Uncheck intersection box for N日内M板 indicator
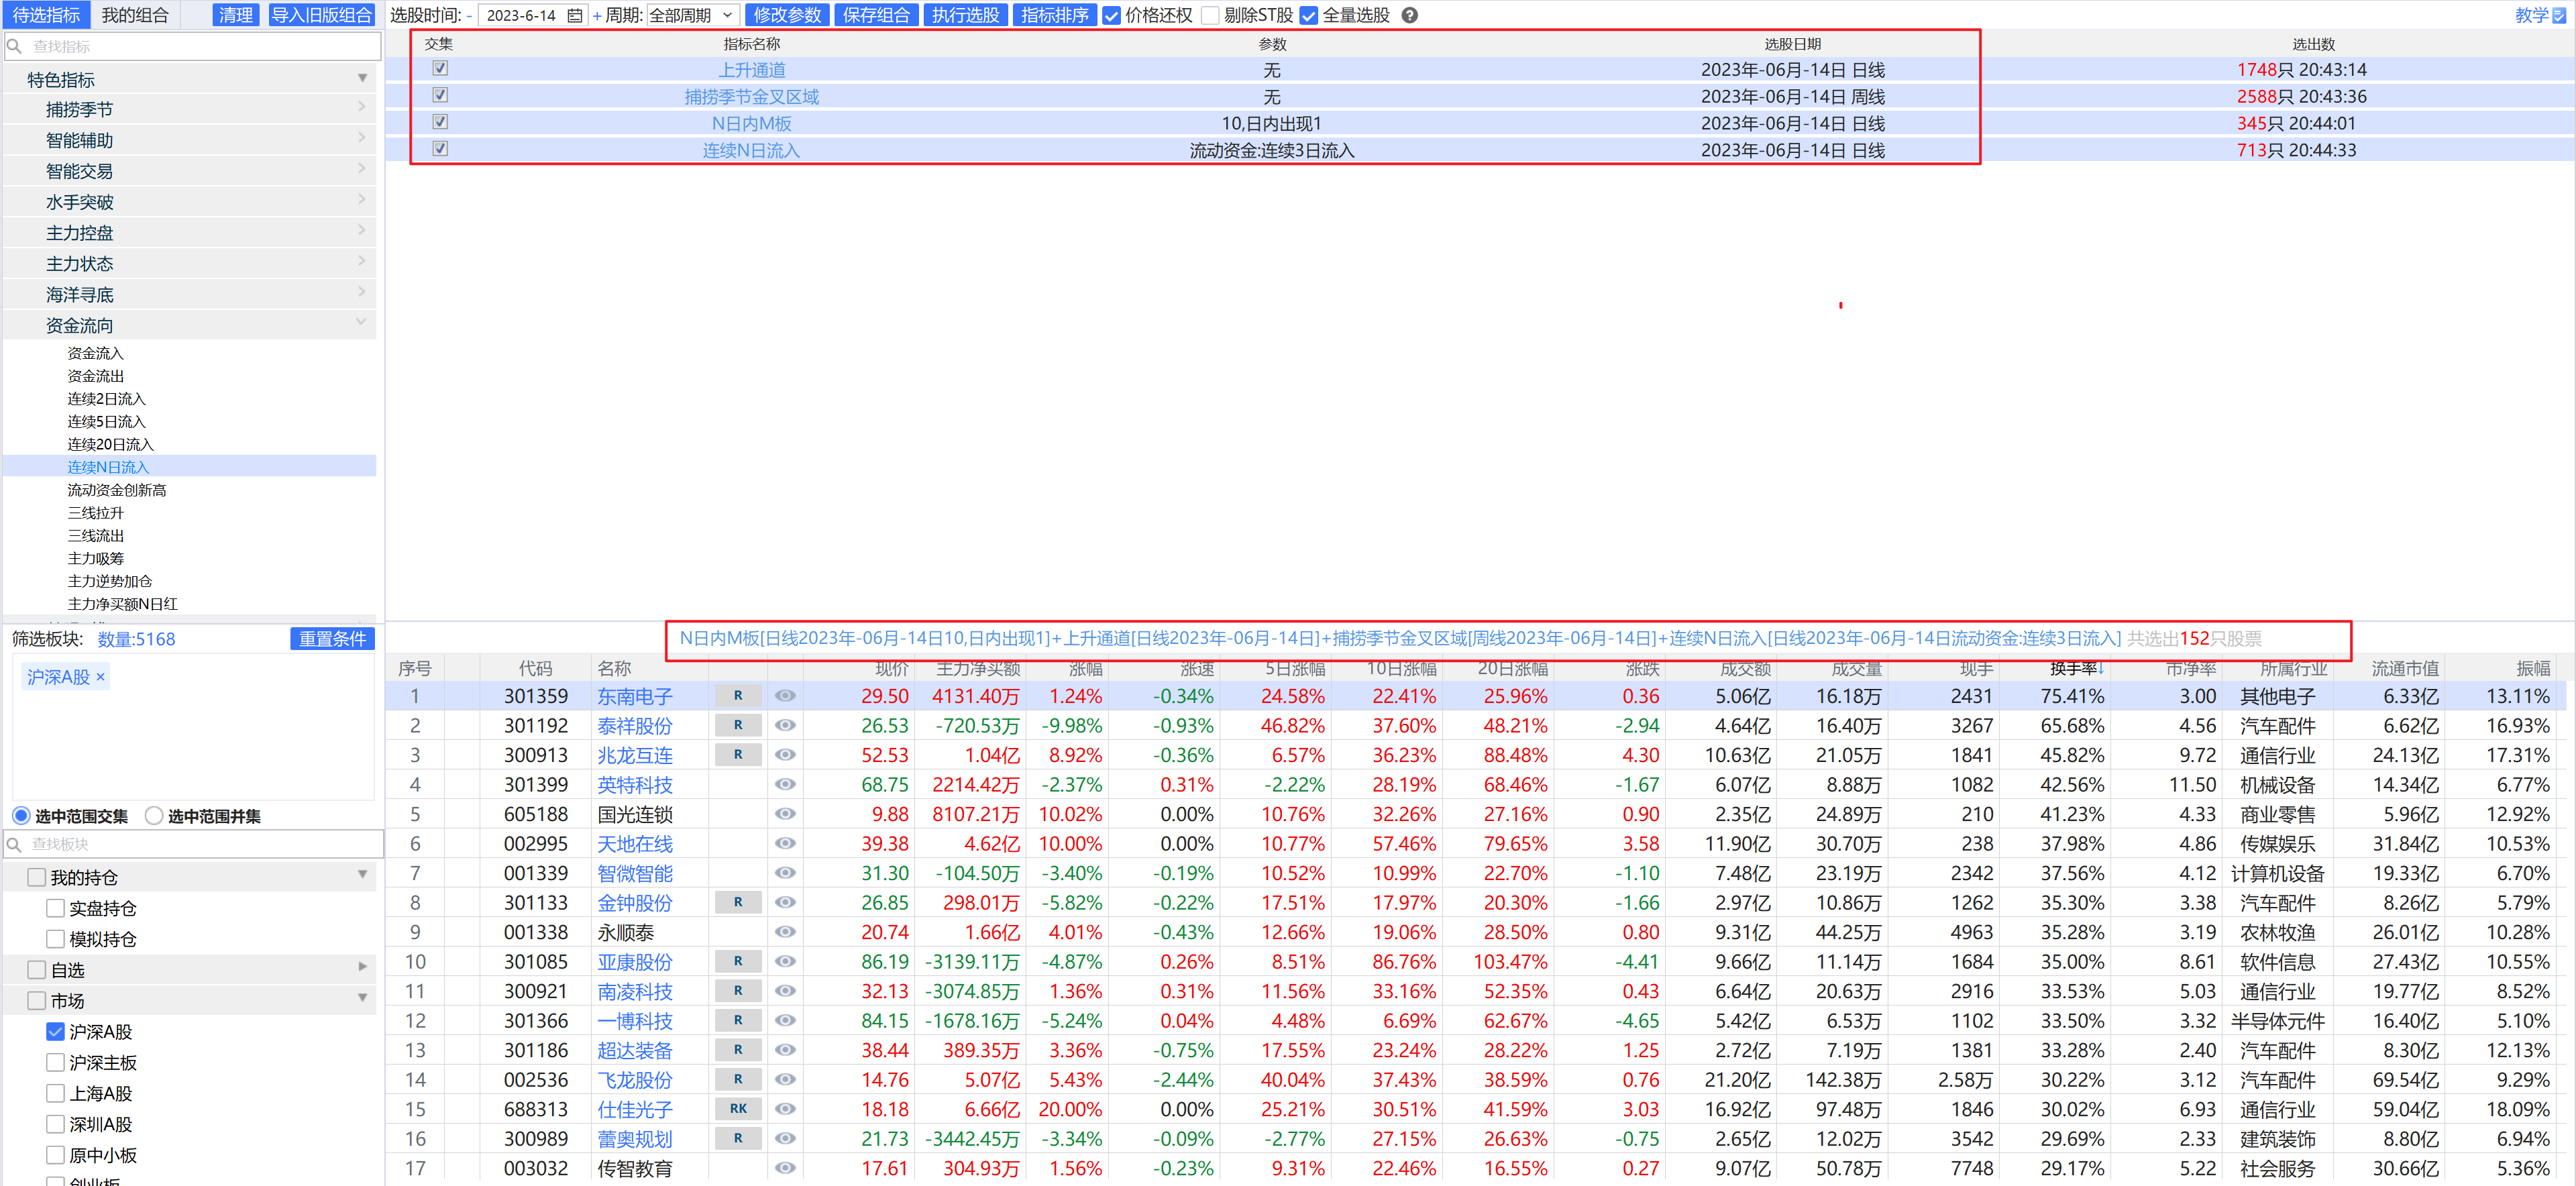2576x1186 pixels. (440, 122)
